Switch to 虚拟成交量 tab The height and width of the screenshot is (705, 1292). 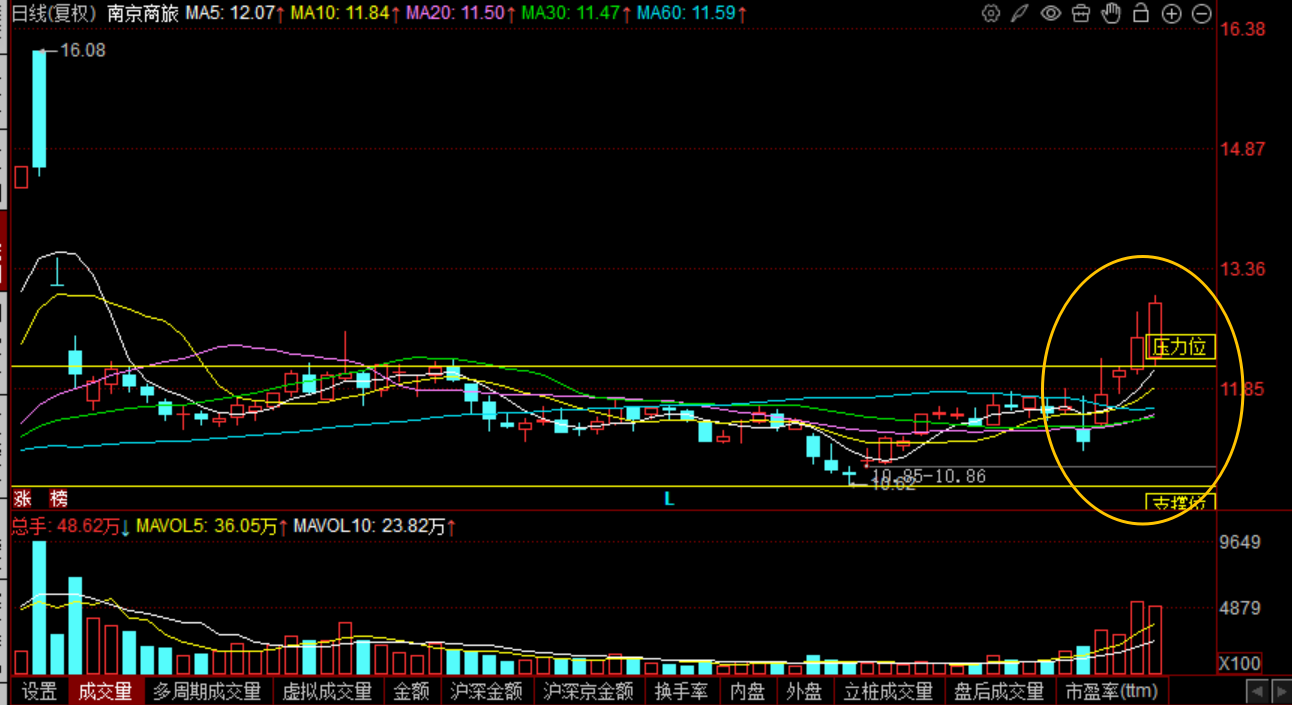click(327, 691)
